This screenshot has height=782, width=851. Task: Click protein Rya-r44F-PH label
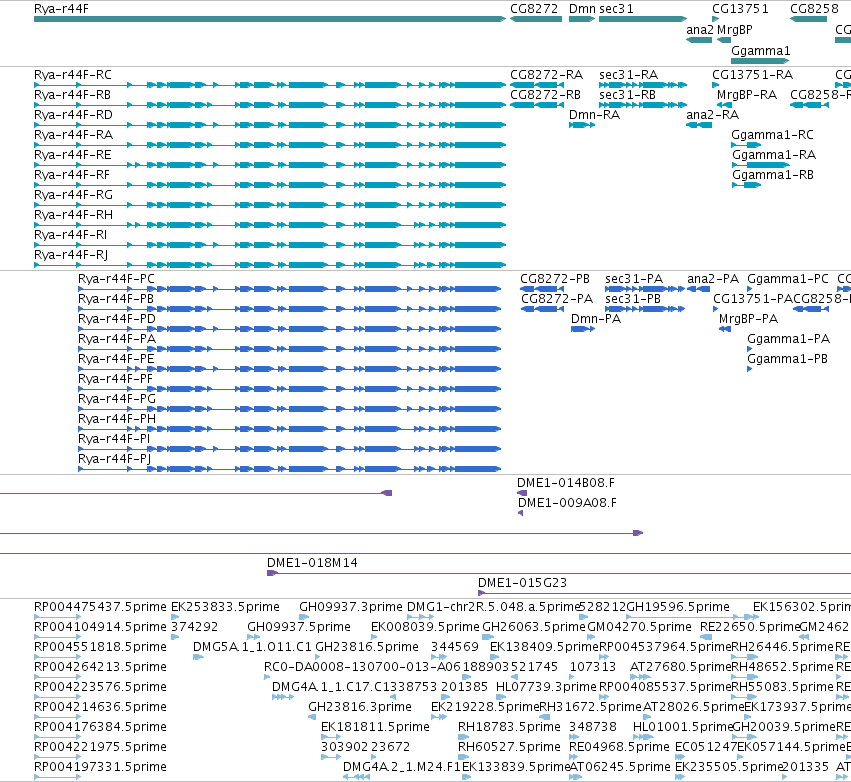(117, 419)
